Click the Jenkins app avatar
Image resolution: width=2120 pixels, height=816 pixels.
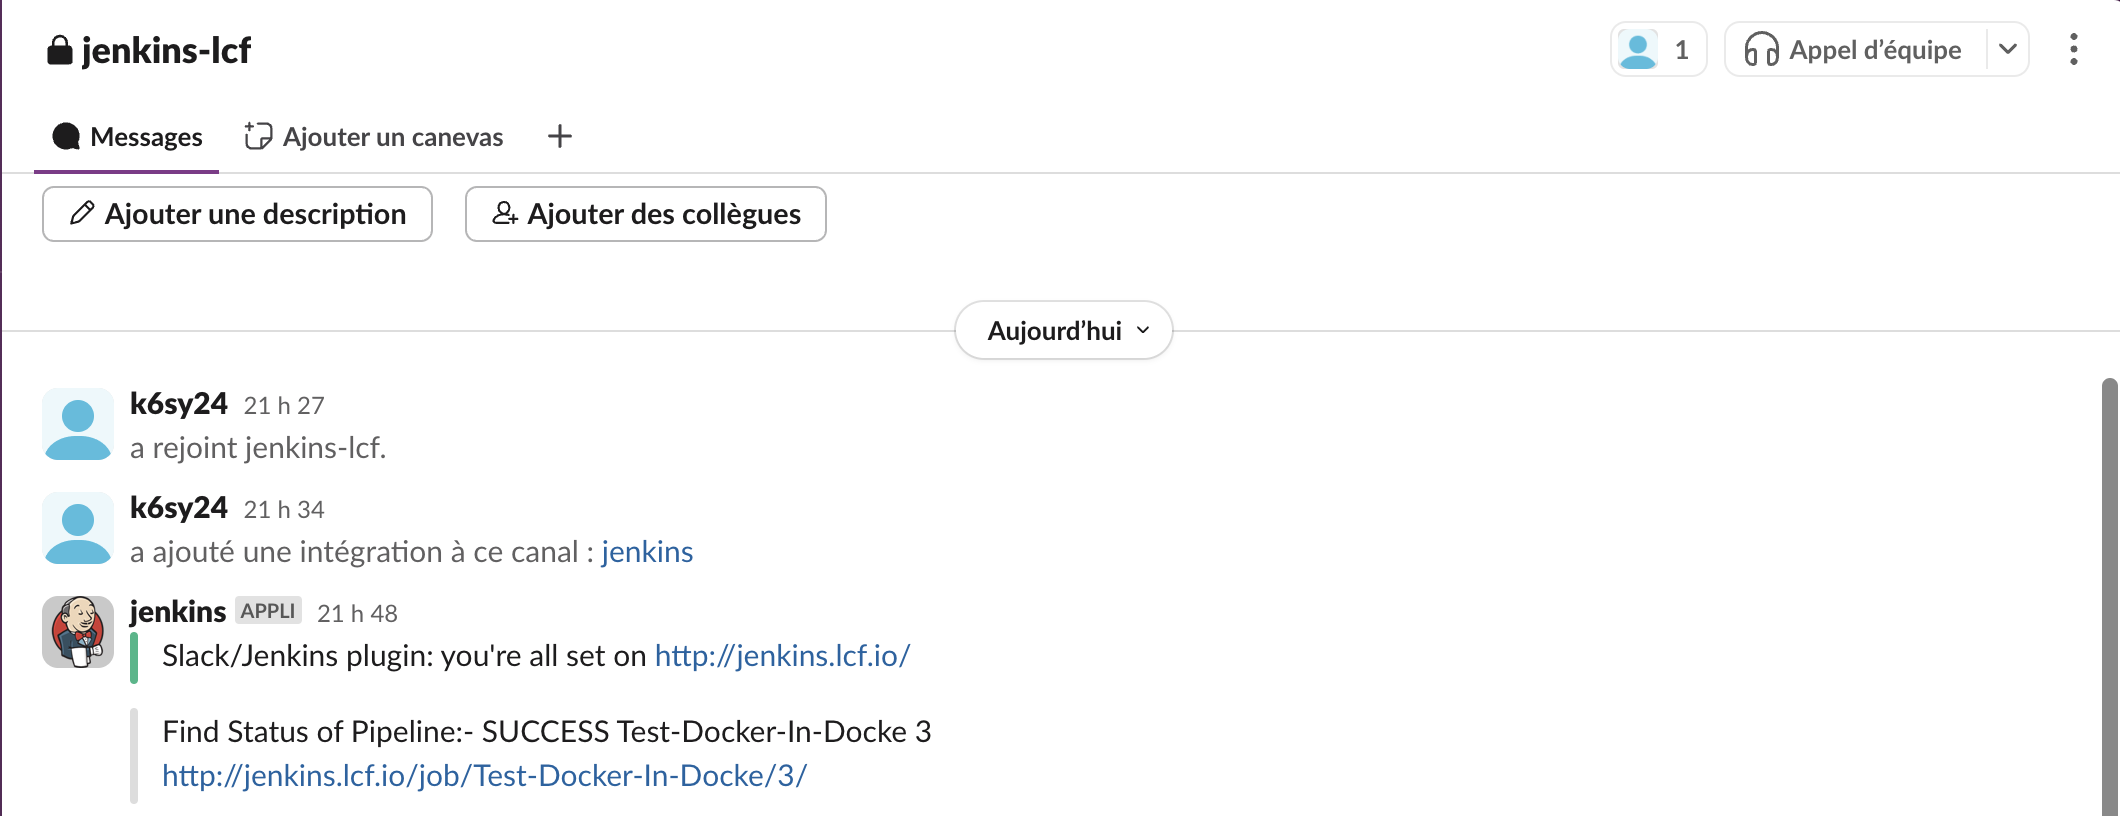click(x=78, y=632)
